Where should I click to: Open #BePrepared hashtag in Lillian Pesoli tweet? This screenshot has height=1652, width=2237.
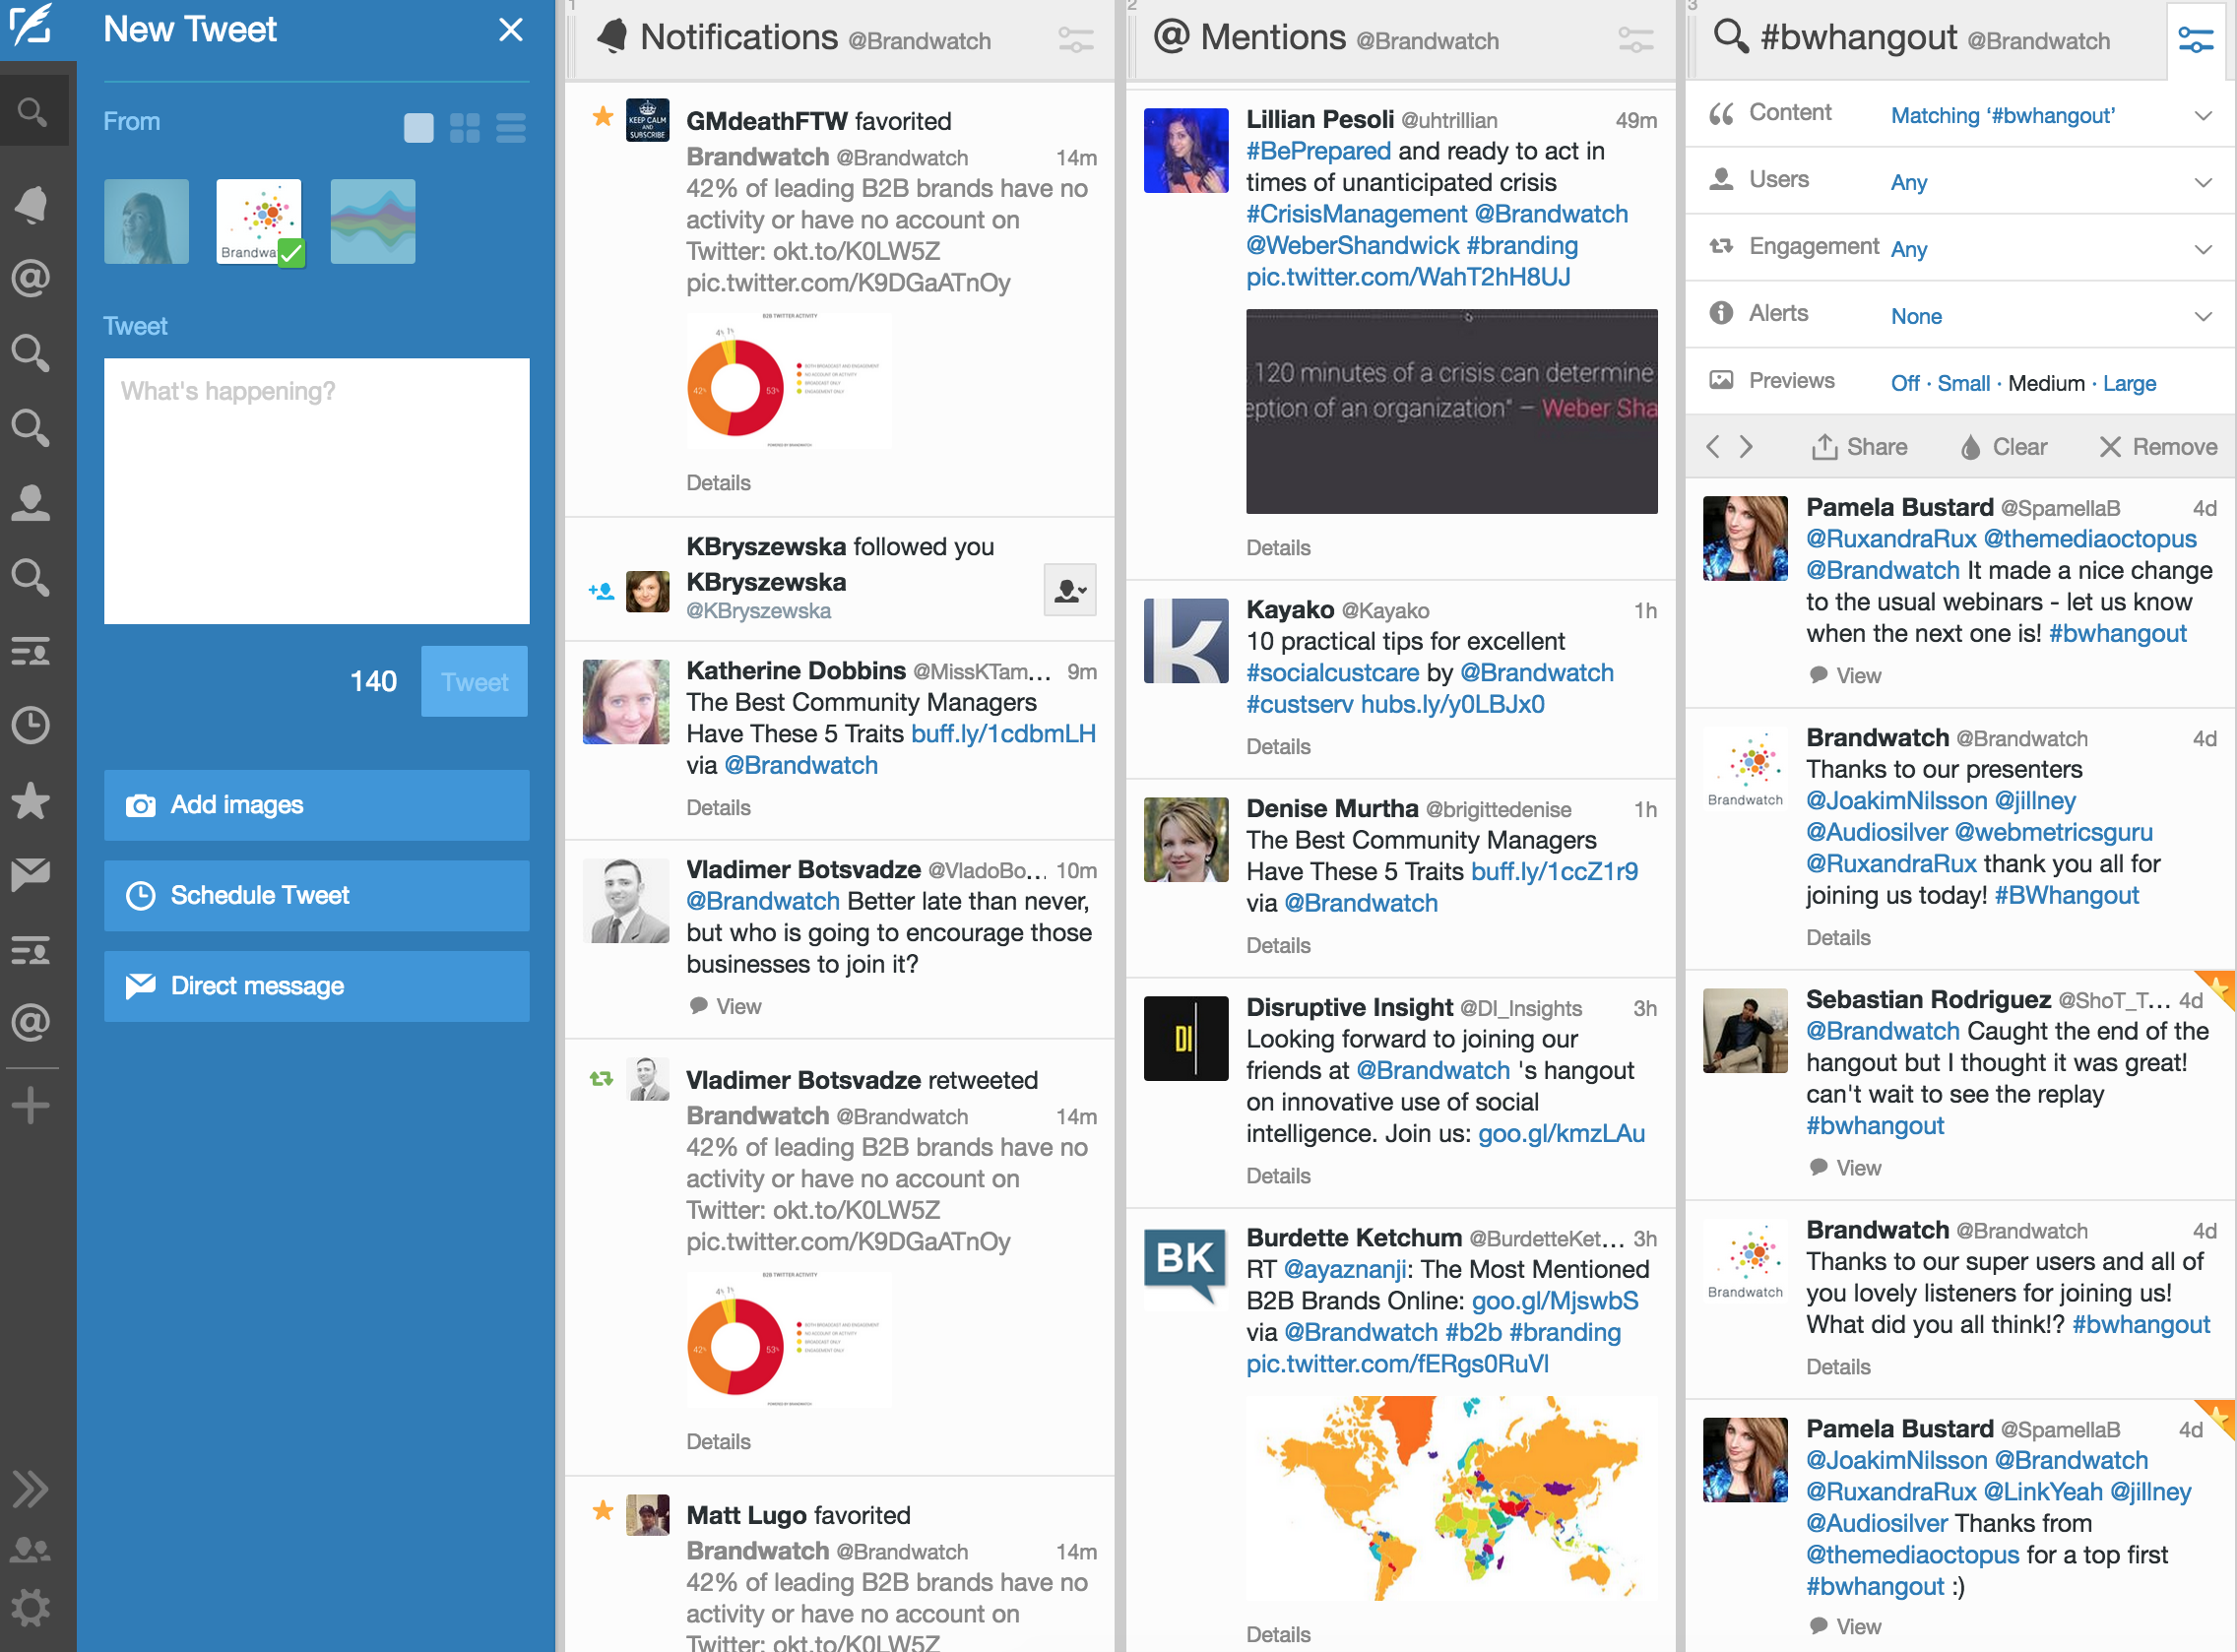click(x=1318, y=150)
